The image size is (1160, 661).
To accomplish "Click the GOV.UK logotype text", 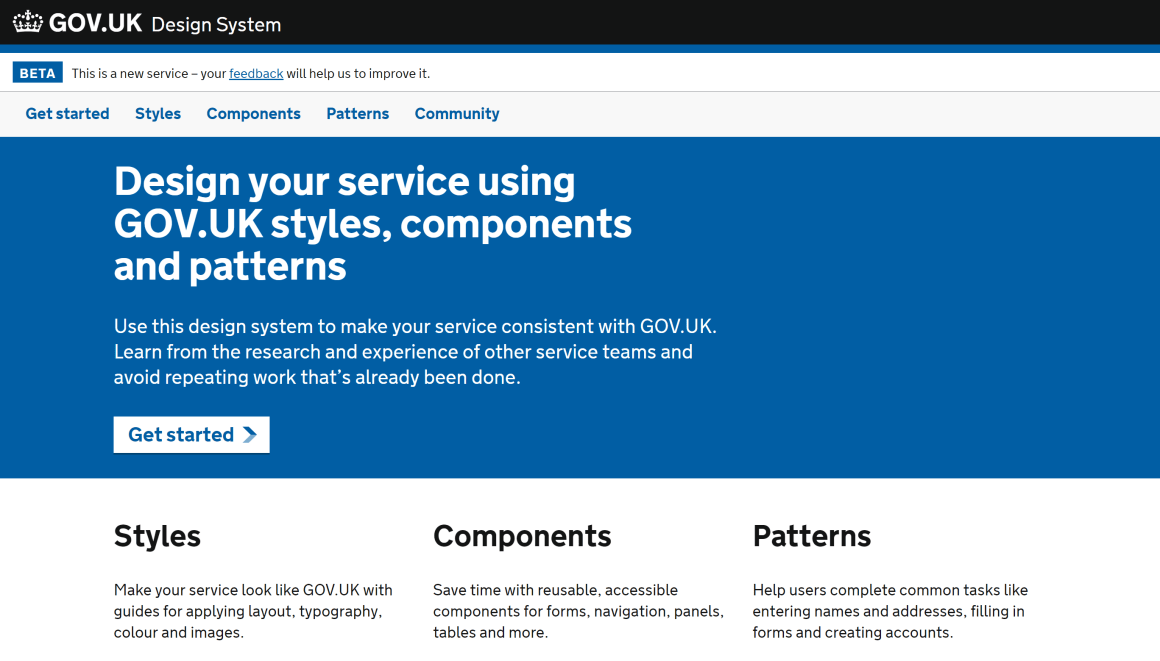I will pos(95,23).
